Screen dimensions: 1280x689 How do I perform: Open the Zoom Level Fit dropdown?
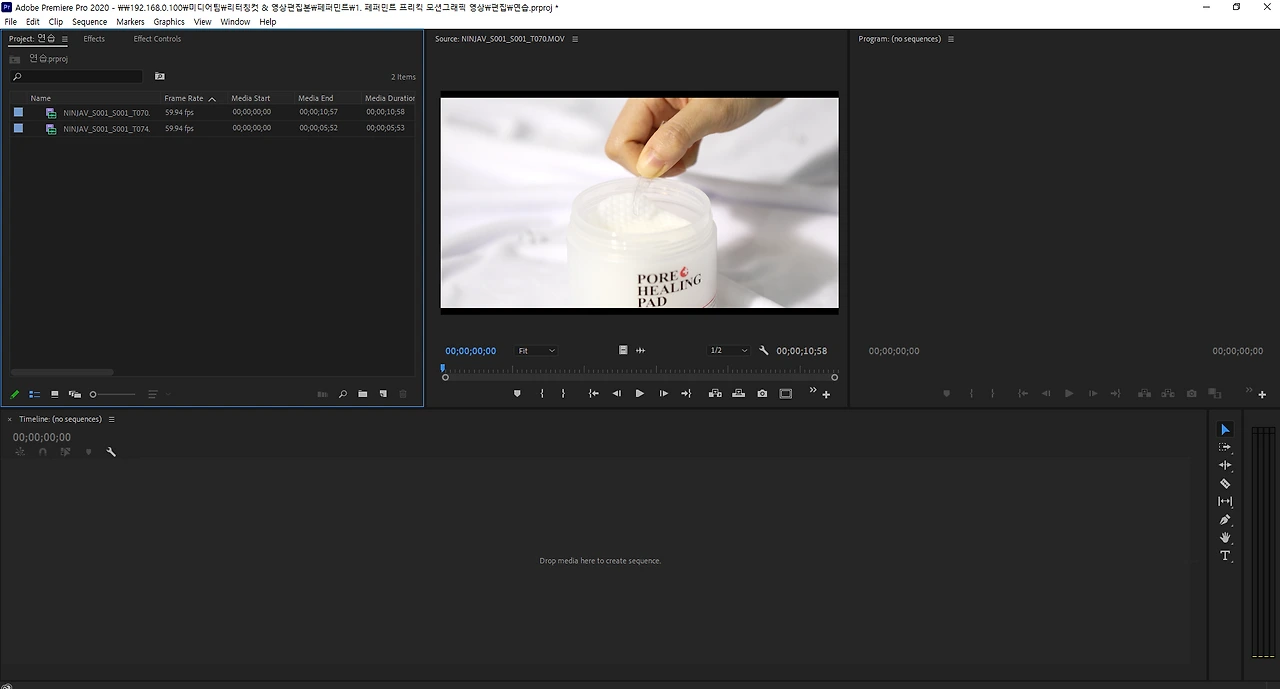(536, 351)
